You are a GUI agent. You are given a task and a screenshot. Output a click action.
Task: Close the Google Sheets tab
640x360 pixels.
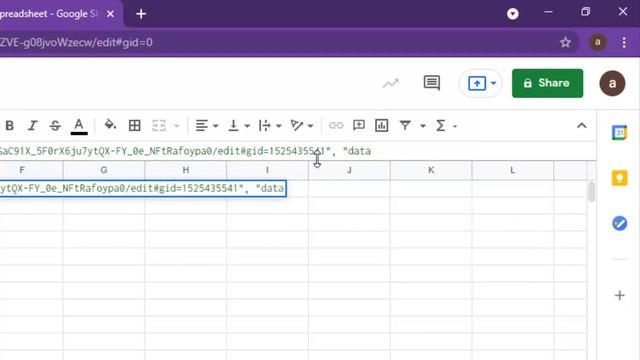[x=110, y=14]
